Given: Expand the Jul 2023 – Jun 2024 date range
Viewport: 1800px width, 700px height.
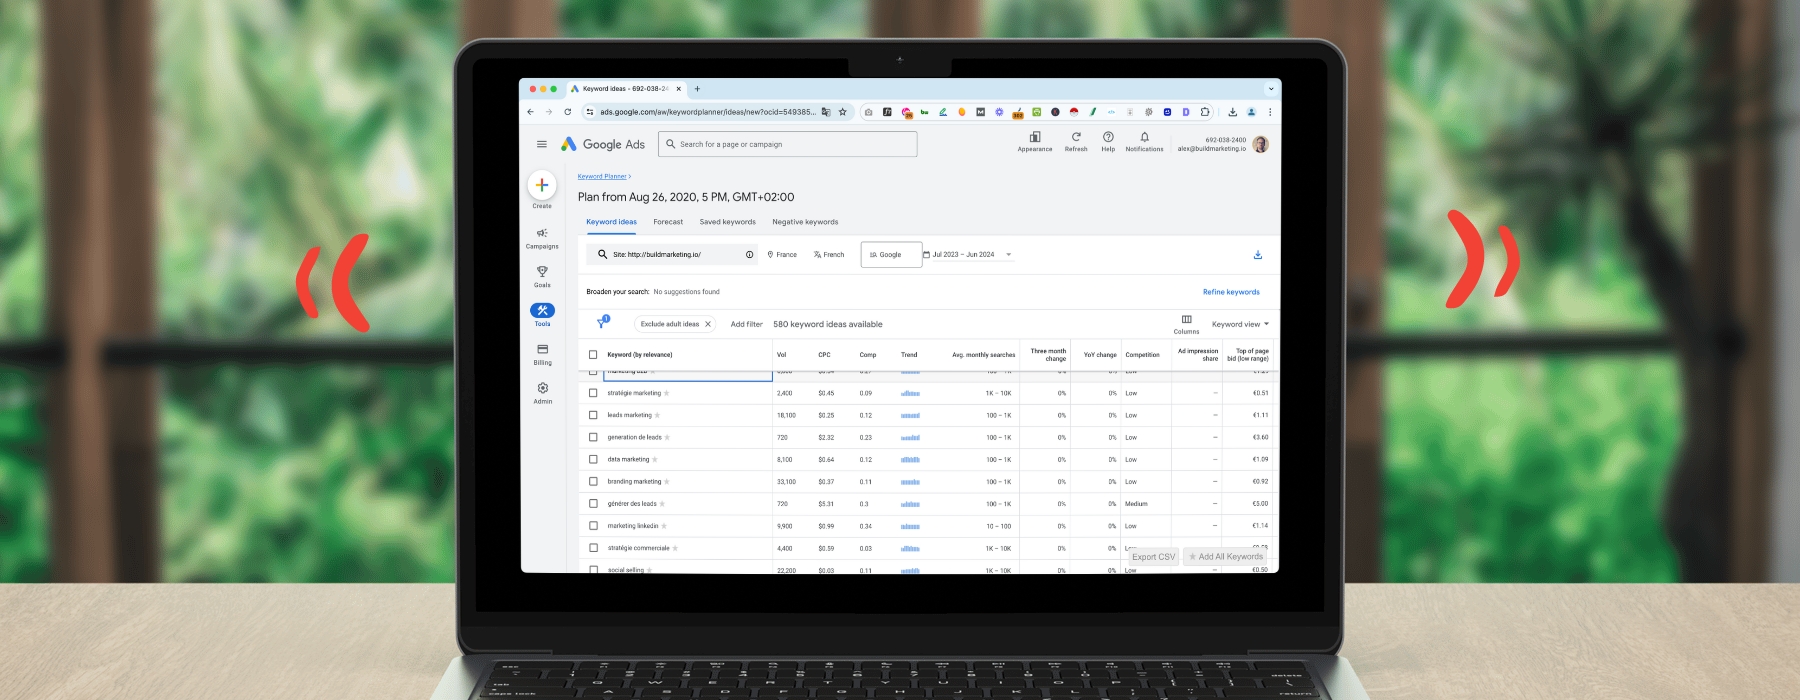Looking at the screenshot, I should 967,255.
